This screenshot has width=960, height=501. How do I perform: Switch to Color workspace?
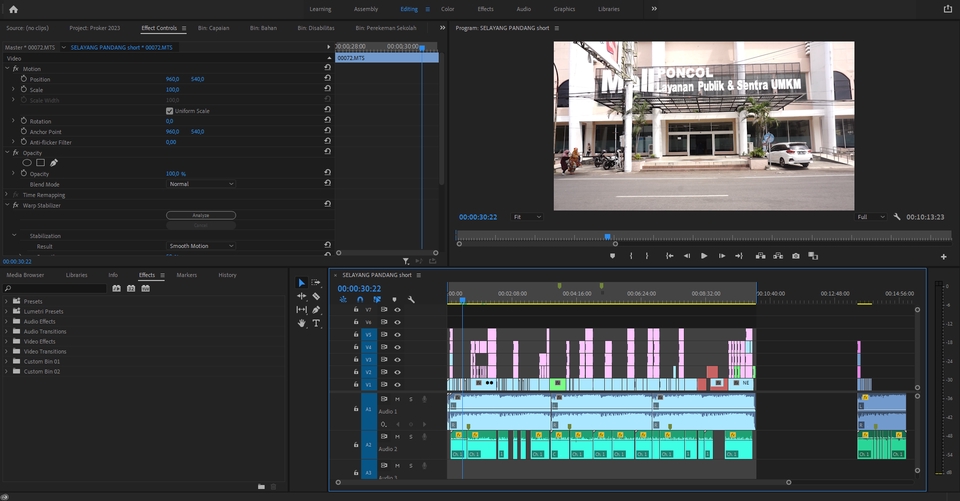coord(448,9)
